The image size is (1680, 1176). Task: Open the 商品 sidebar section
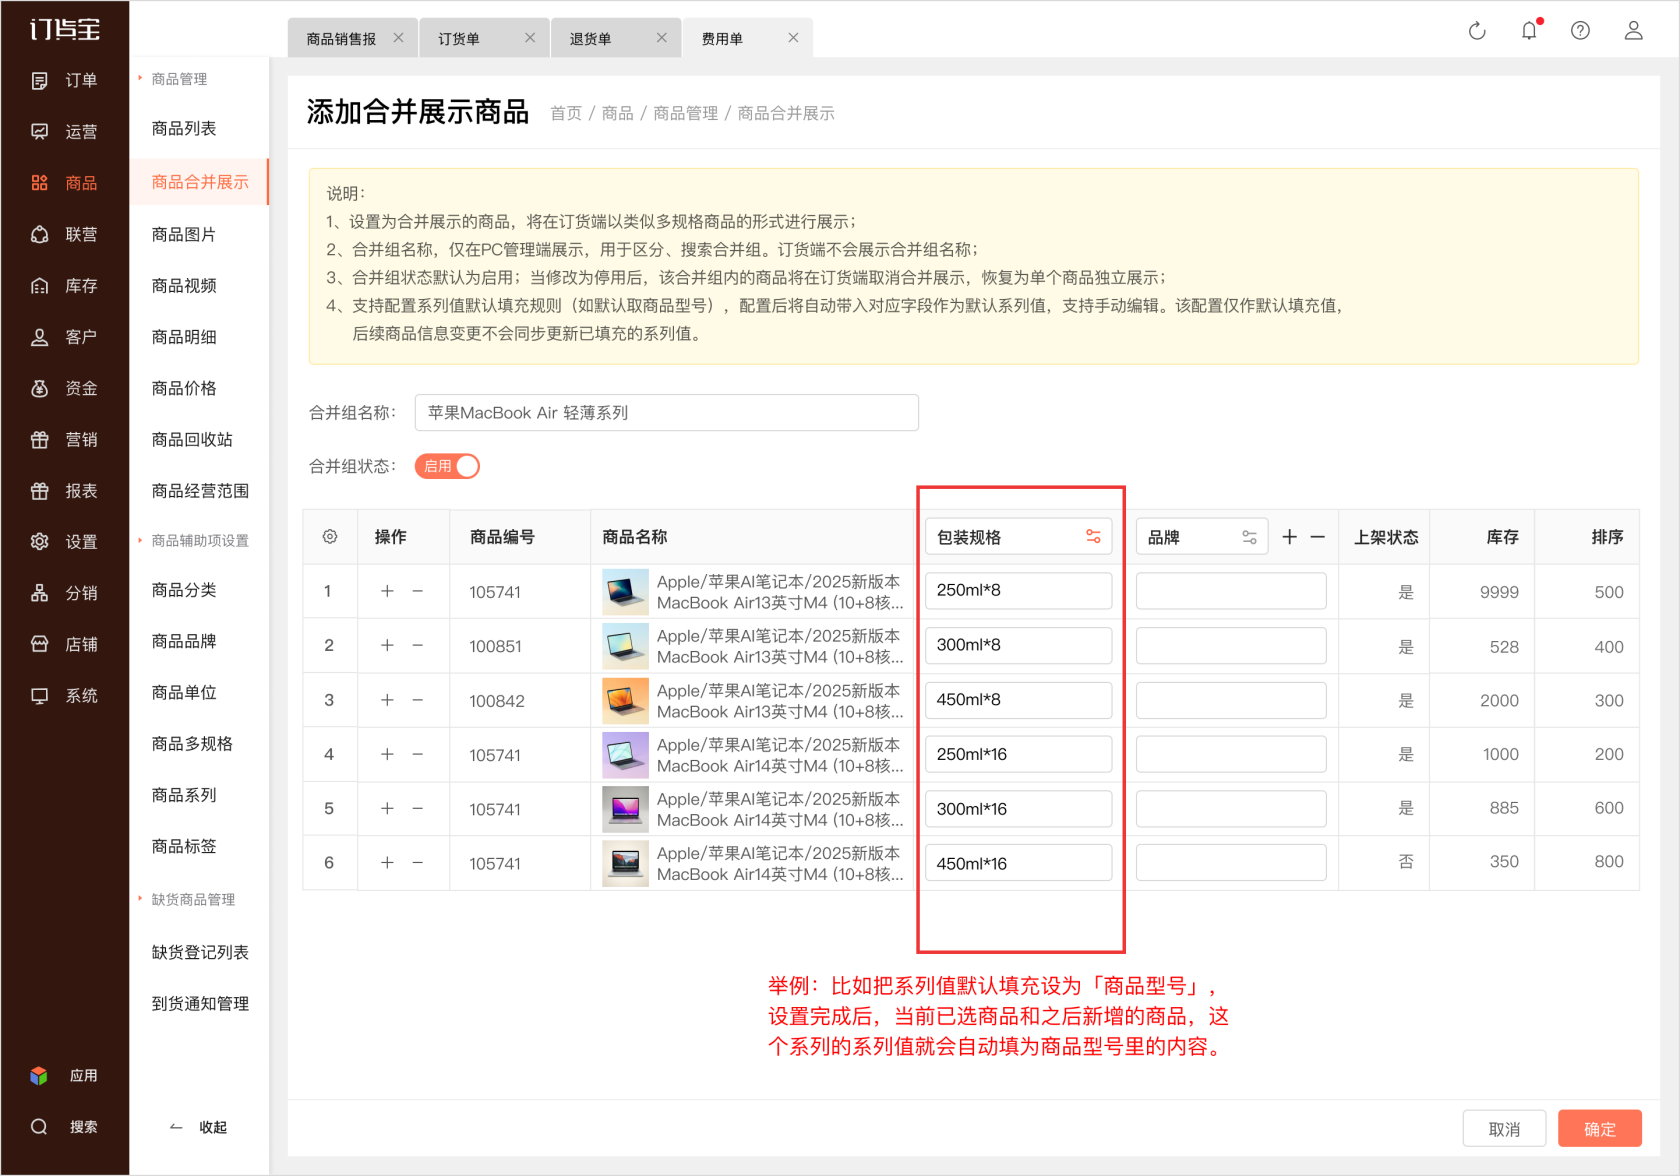pyautogui.click(x=65, y=183)
